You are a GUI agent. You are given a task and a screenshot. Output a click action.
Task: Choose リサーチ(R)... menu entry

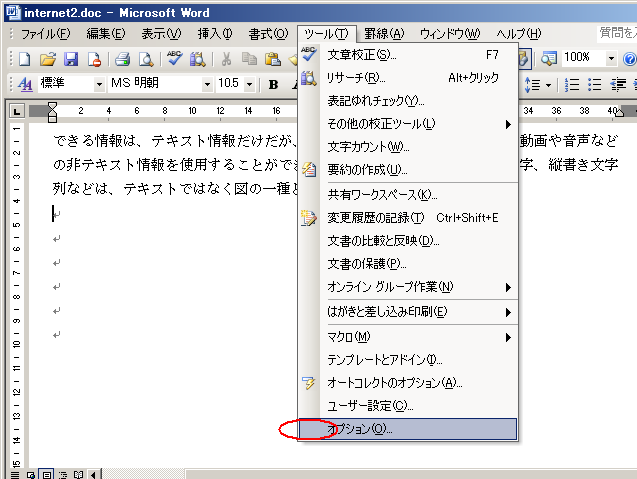tap(408, 77)
